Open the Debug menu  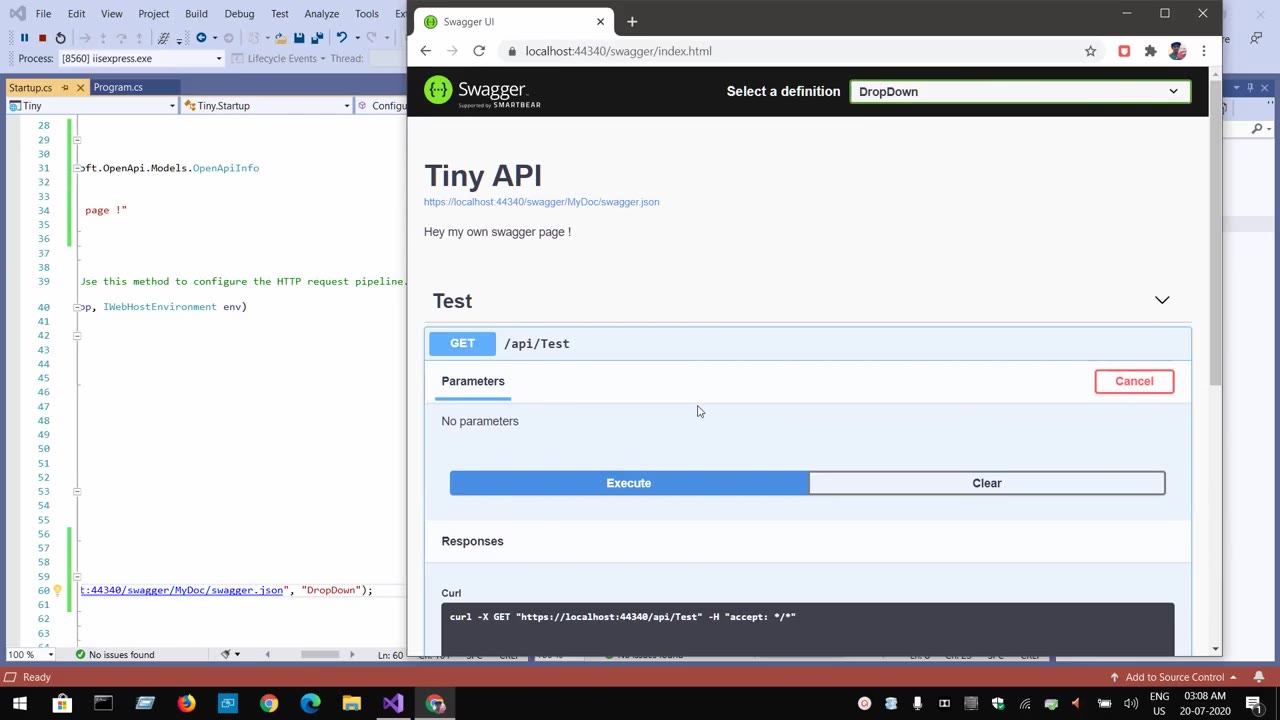tap(239, 14)
